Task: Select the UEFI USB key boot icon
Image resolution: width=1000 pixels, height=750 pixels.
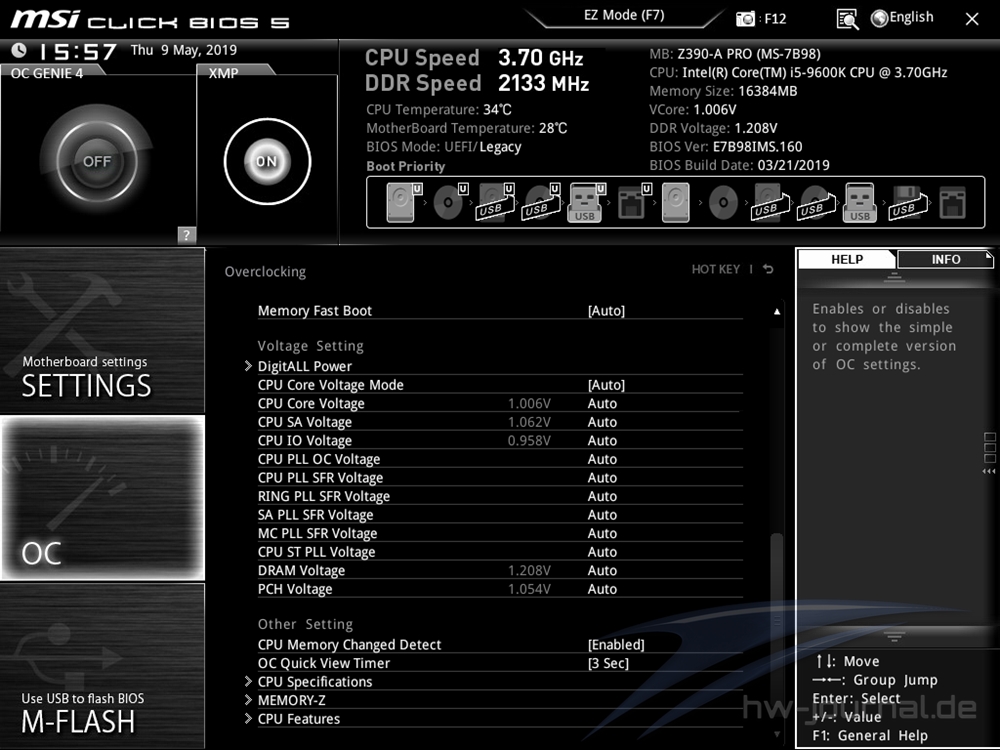Action: click(586, 203)
